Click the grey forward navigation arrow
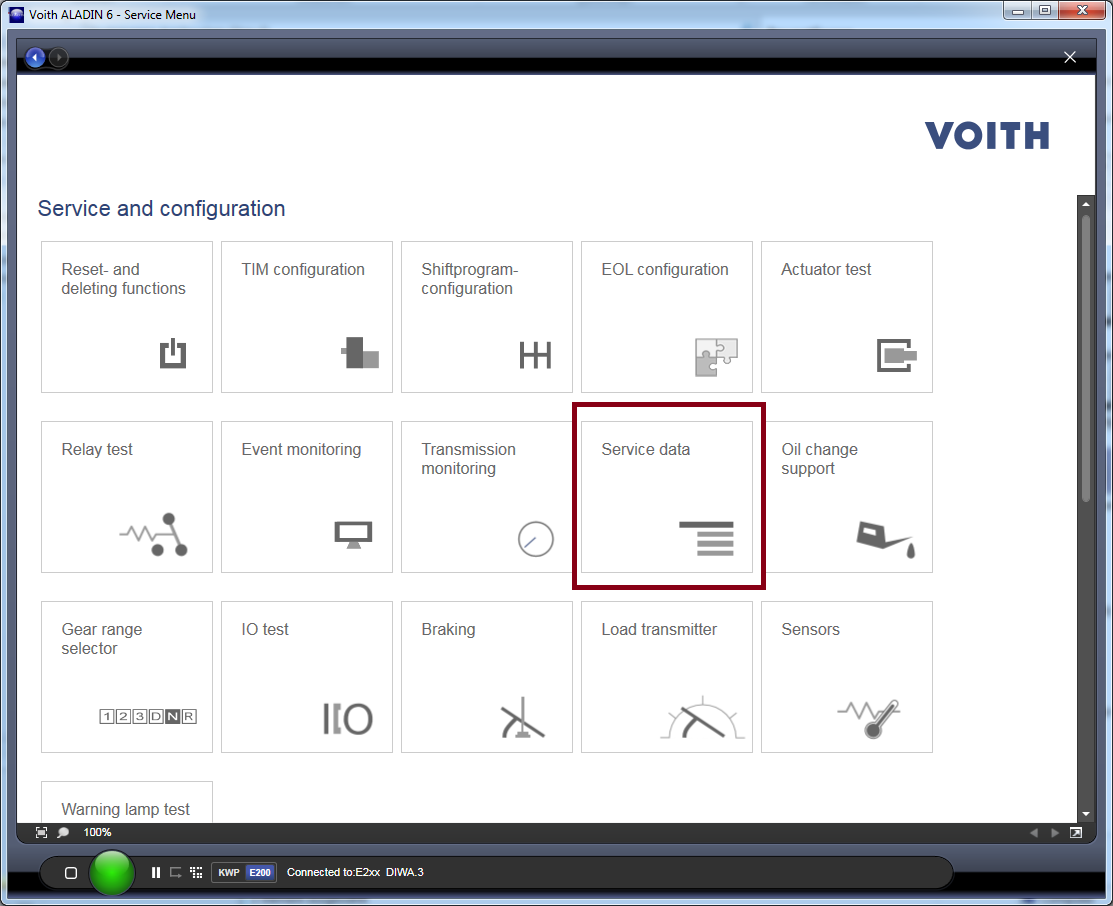 [x=59, y=57]
